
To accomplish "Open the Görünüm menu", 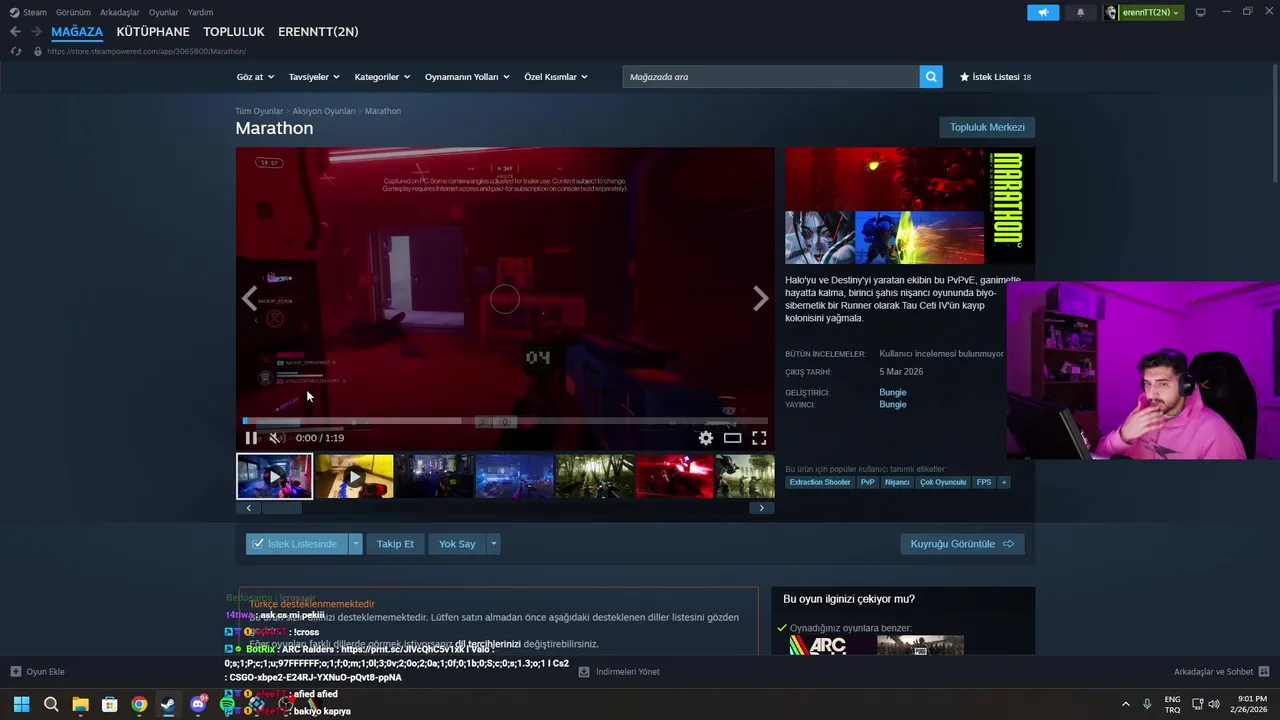I will 73,12.
